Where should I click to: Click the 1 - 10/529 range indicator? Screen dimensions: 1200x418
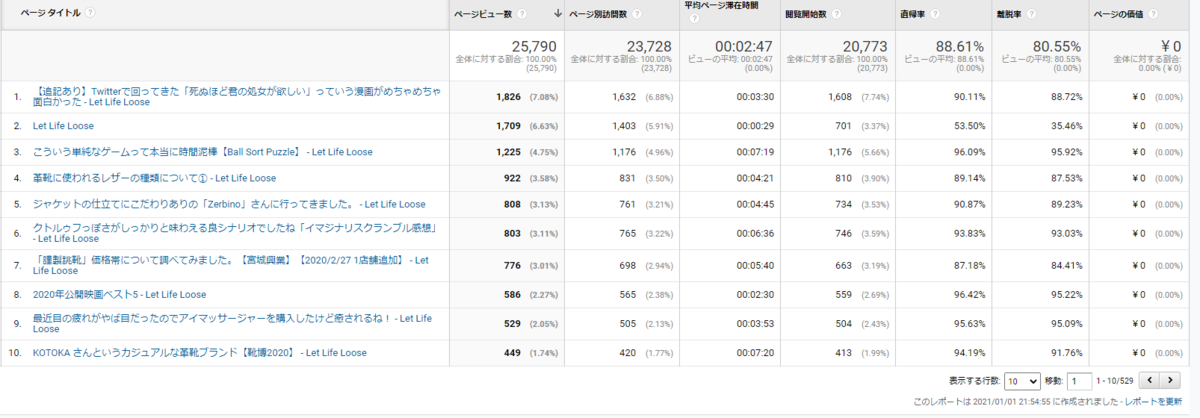point(1114,382)
